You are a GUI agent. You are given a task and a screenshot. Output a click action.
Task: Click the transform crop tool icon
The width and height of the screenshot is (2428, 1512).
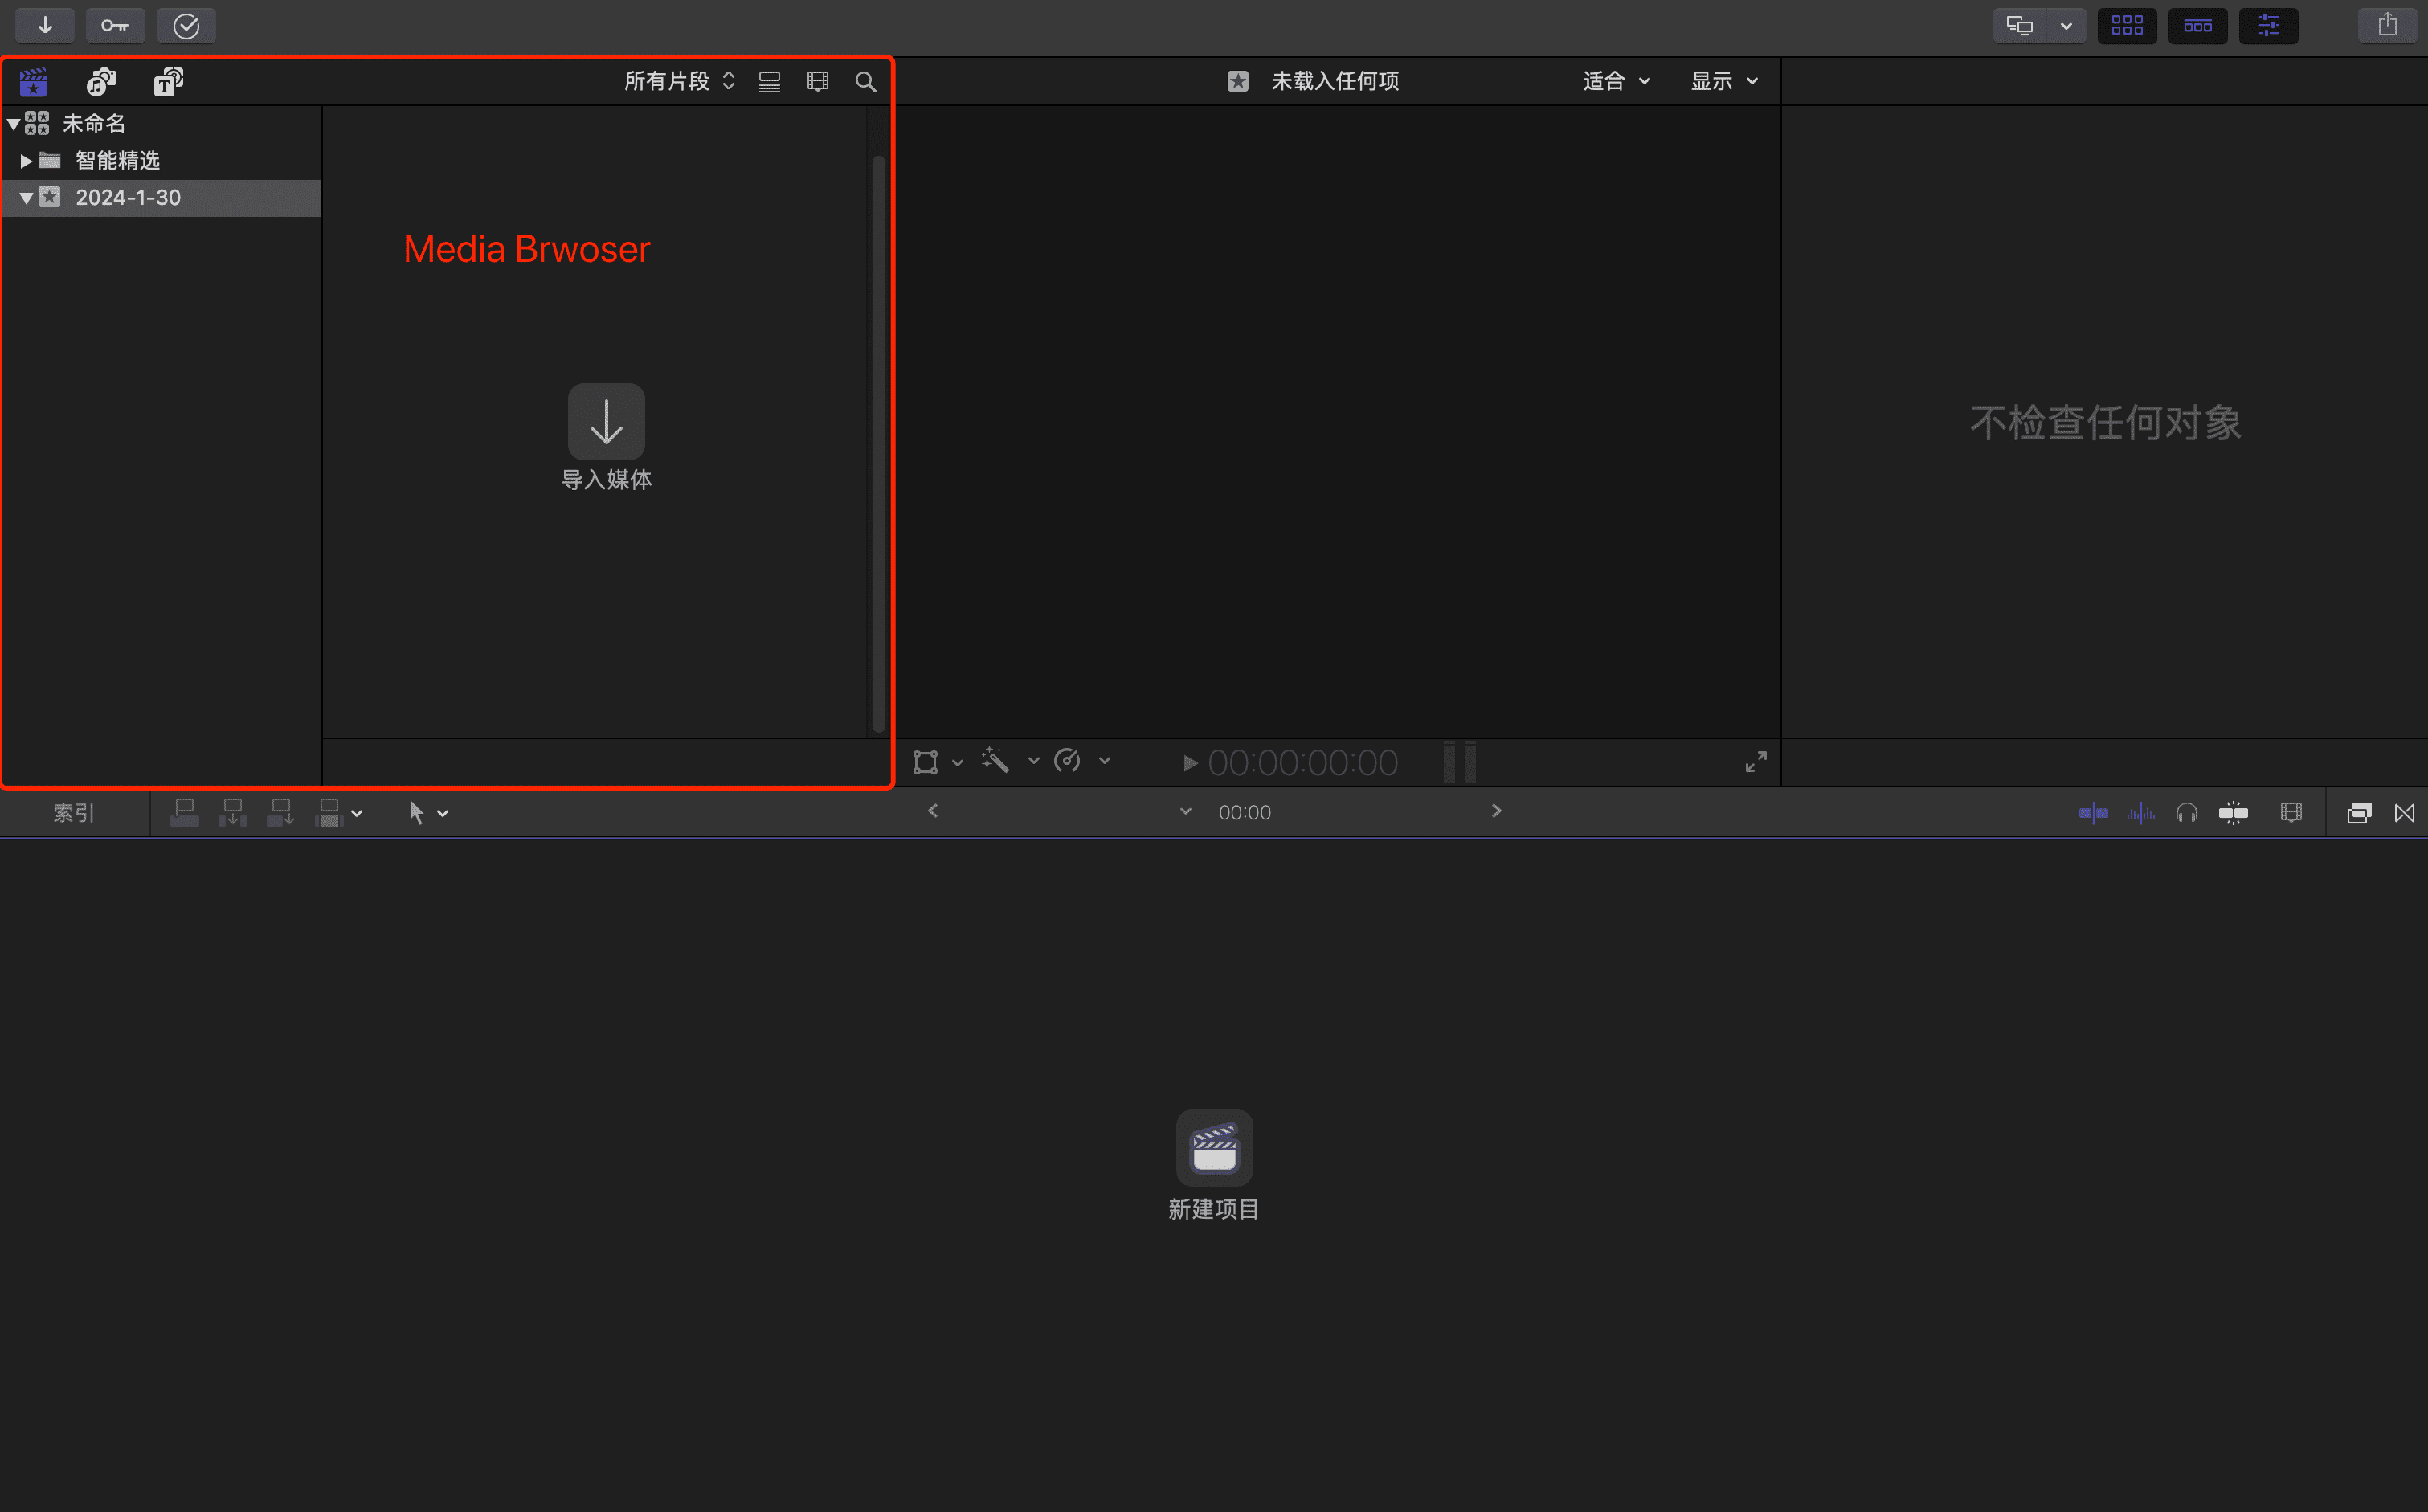tap(925, 762)
